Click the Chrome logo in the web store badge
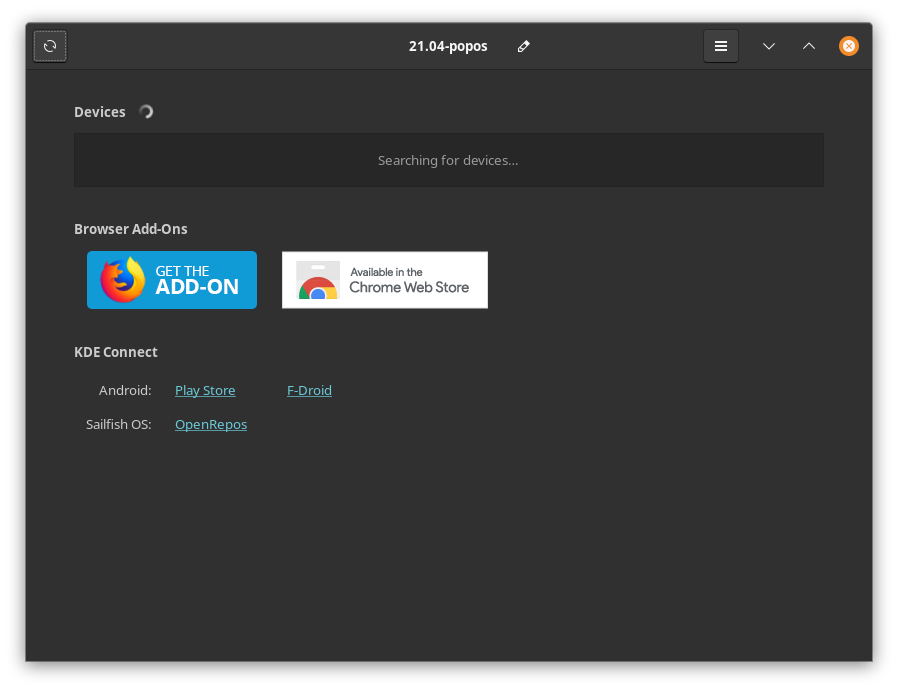Viewport: 898px width, 690px height. [317, 282]
